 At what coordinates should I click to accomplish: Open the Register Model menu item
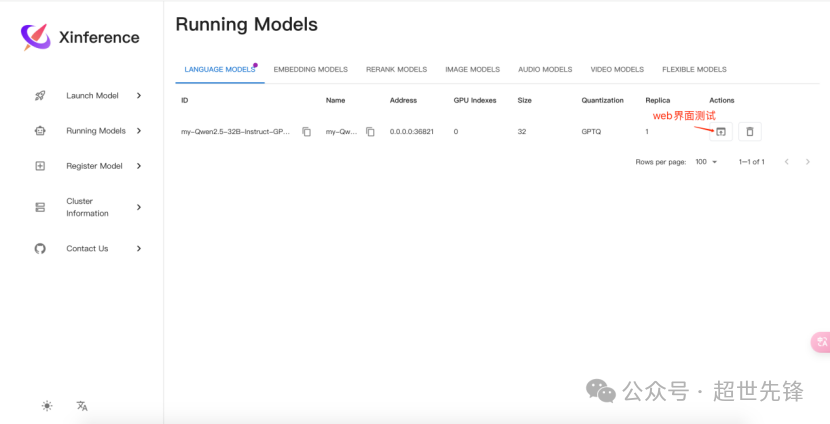coord(88,166)
